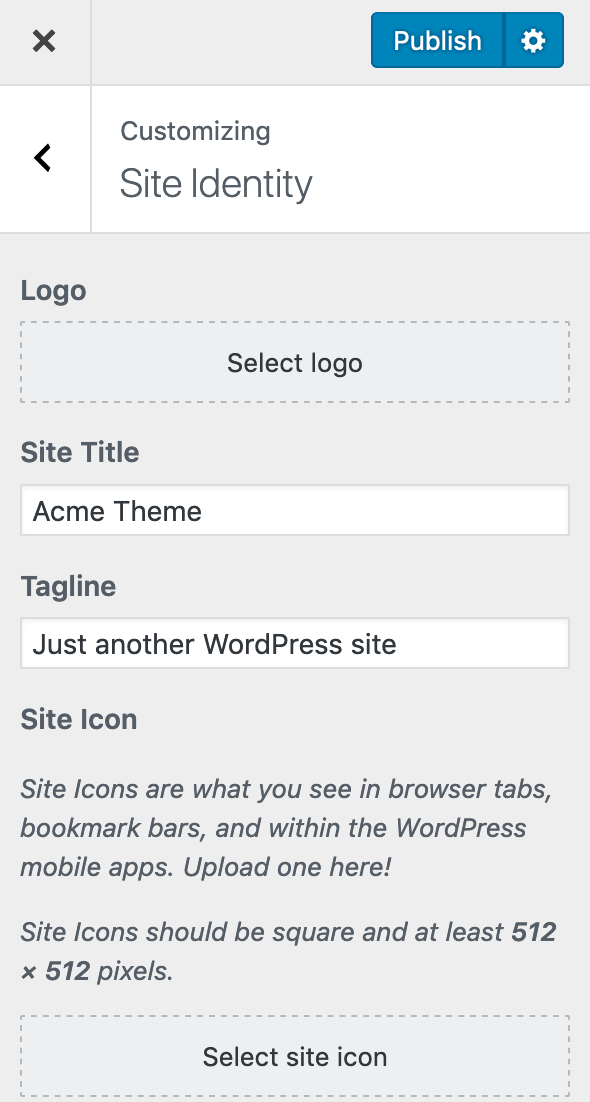
Task: Open publish settings gear icon
Action: click(534, 41)
